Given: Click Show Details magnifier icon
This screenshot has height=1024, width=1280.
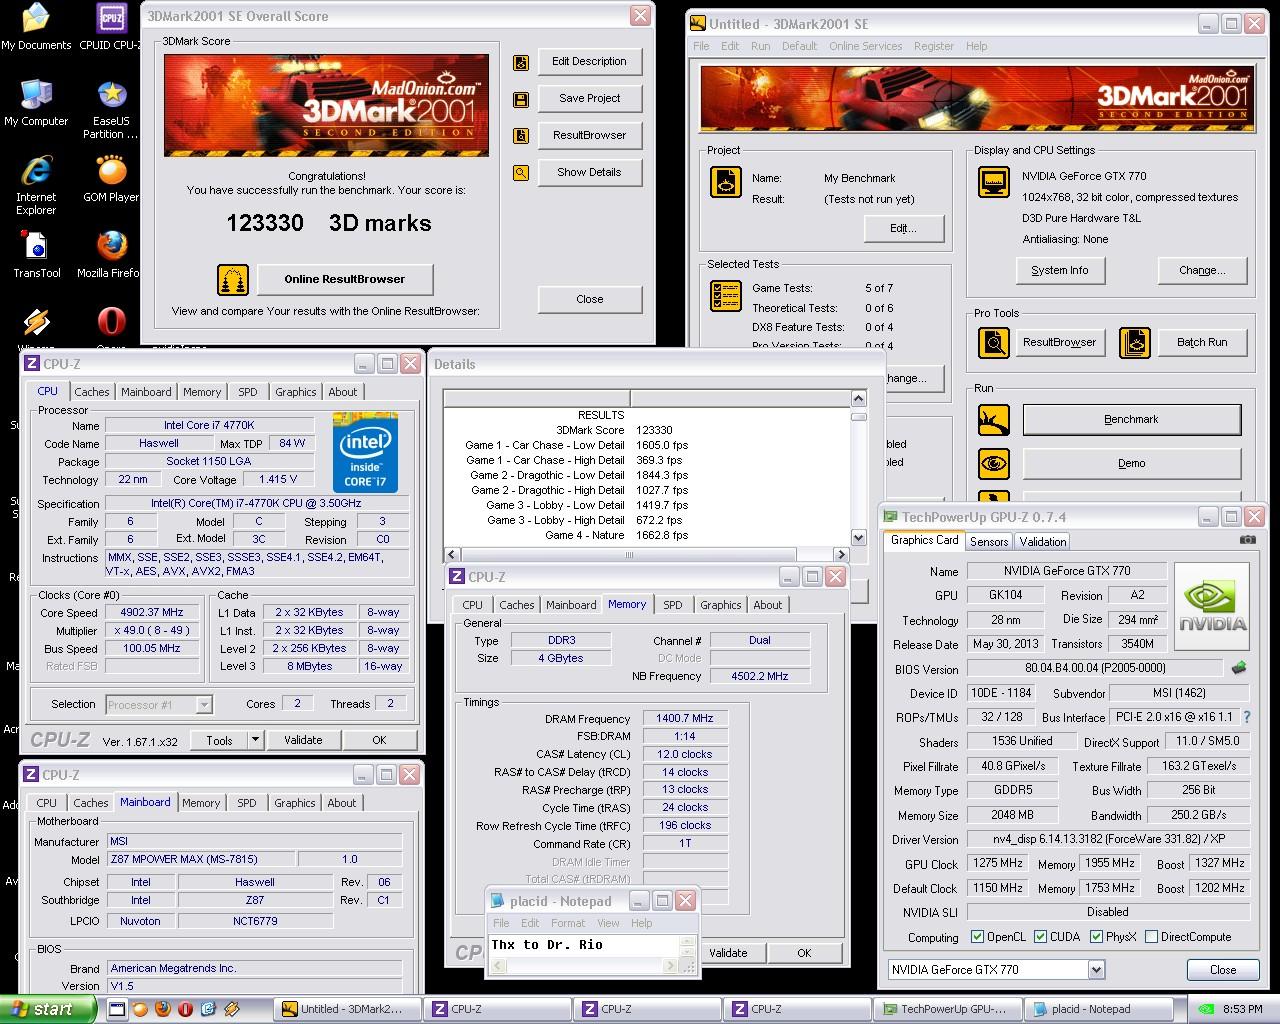Looking at the screenshot, I should (521, 173).
